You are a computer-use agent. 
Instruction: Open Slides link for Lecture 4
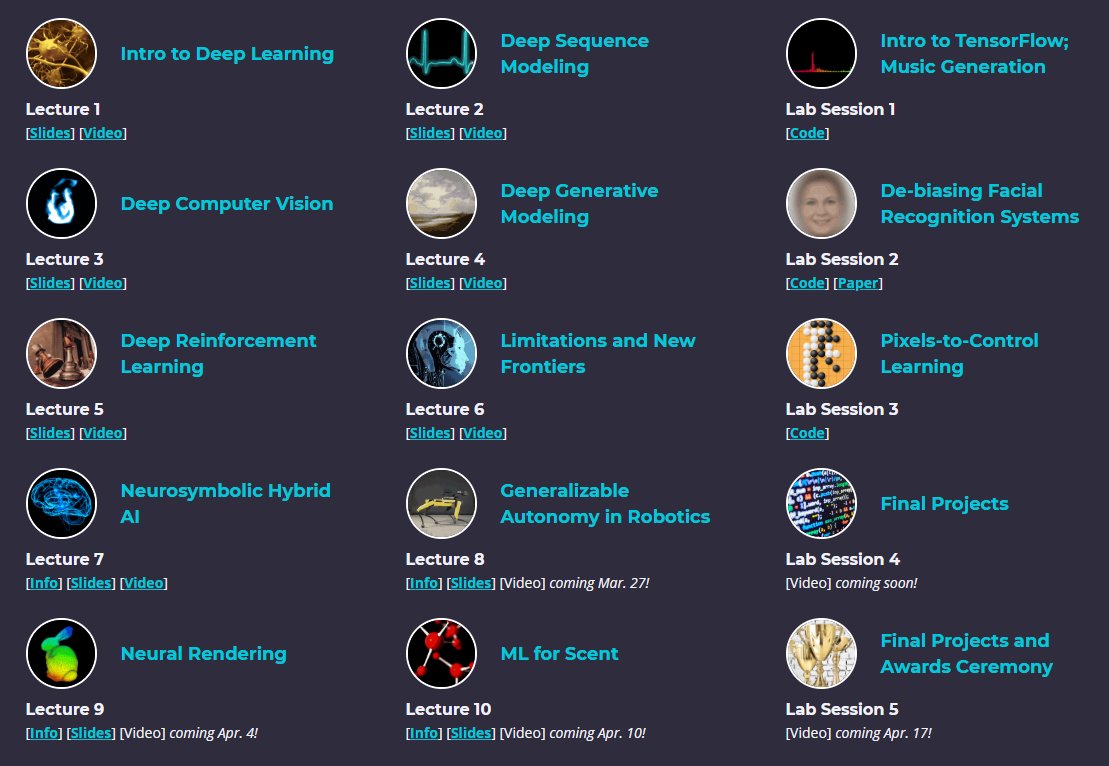pos(430,283)
